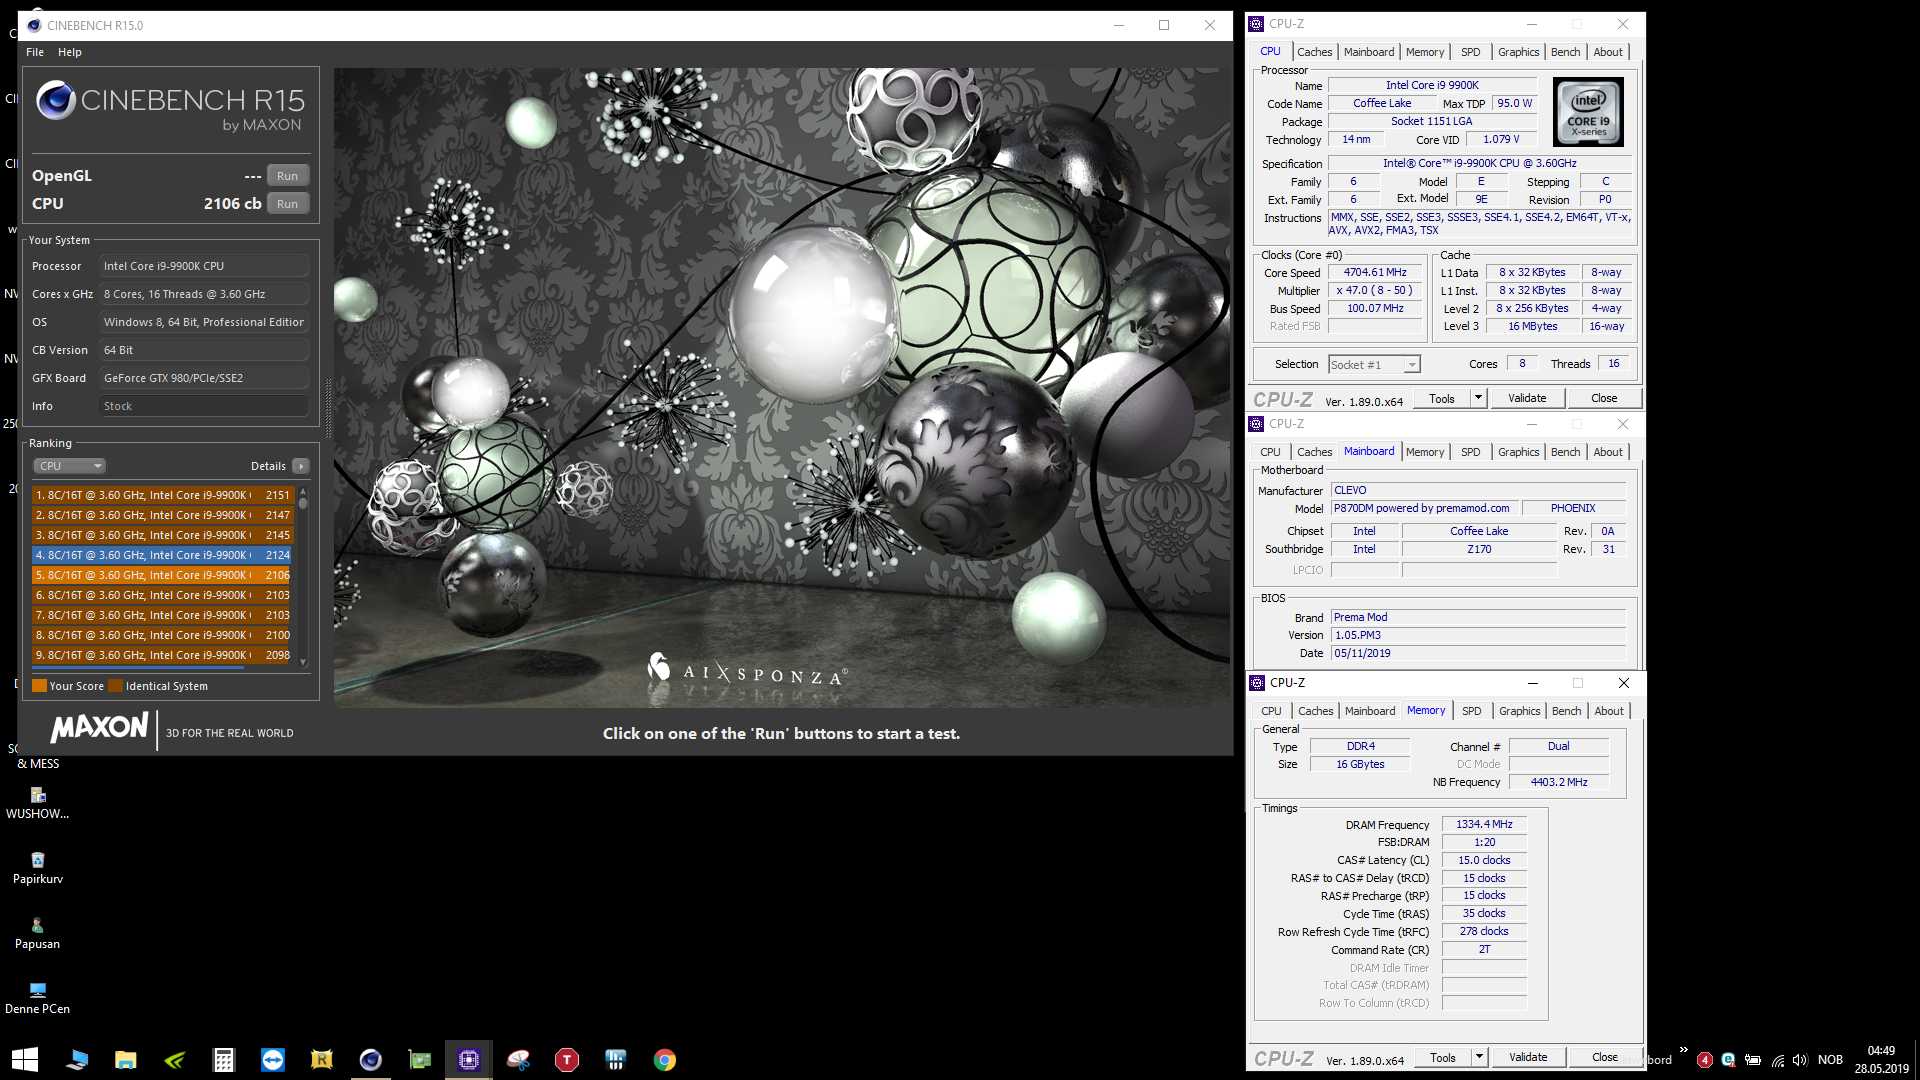Viewport: 1920px width, 1080px height.
Task: Switch to SPD tab in bottom CPU-Z
Action: [x=1471, y=711]
